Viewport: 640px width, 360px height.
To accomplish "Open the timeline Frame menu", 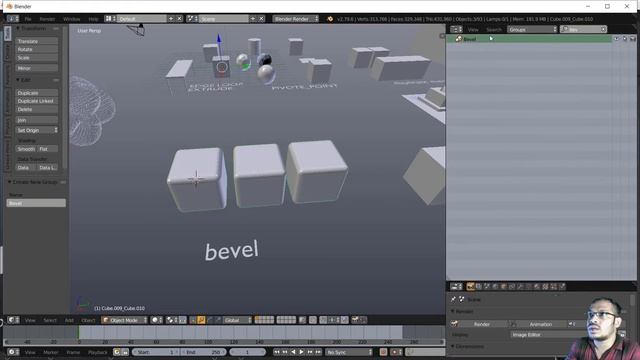I will (73, 352).
